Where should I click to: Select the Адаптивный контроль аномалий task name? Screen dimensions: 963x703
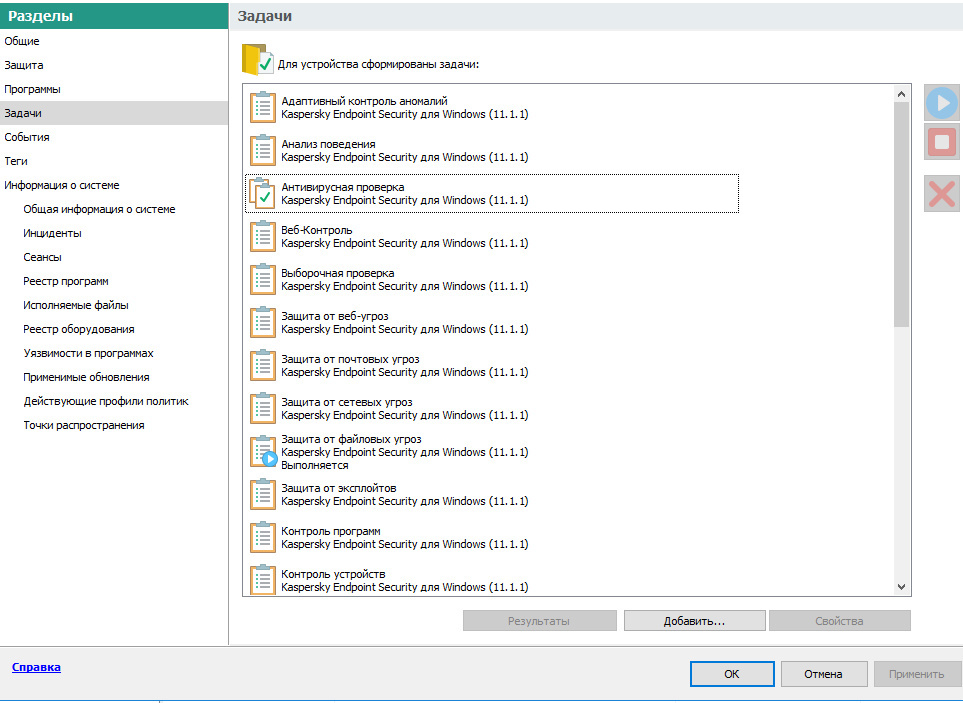[364, 101]
